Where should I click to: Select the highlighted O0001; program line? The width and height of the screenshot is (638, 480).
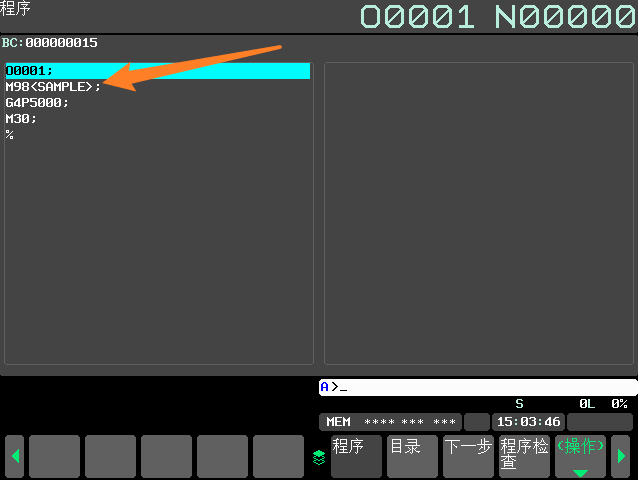point(158,71)
